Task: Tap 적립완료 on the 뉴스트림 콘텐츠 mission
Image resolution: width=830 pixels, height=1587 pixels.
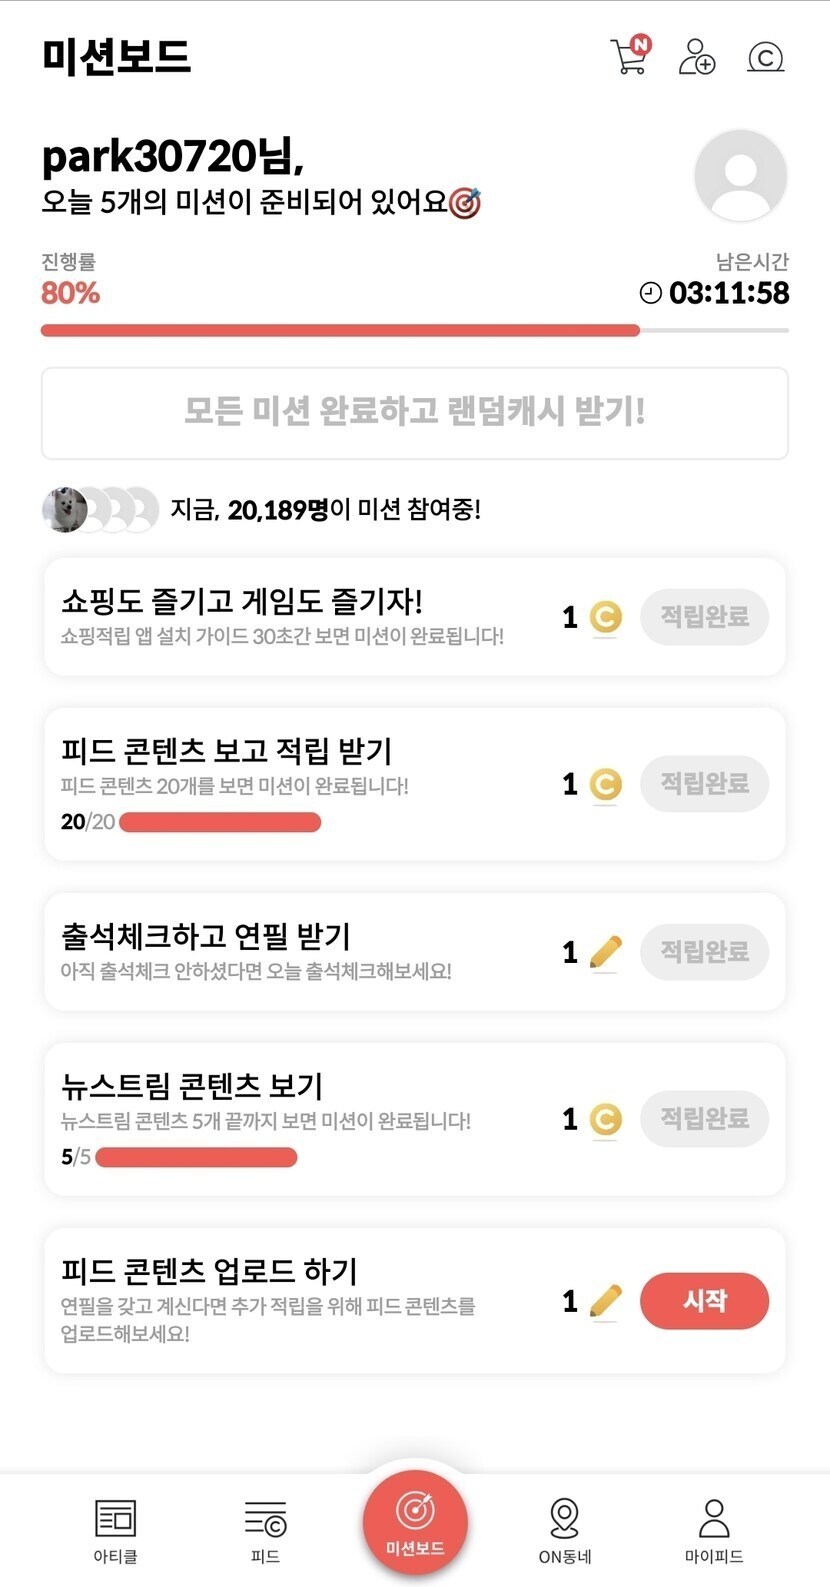Action: [704, 1118]
